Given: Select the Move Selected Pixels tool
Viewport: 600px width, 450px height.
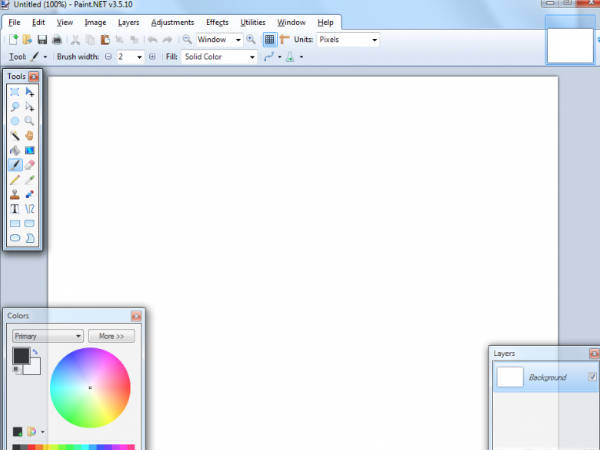Looking at the screenshot, I should tap(29, 92).
